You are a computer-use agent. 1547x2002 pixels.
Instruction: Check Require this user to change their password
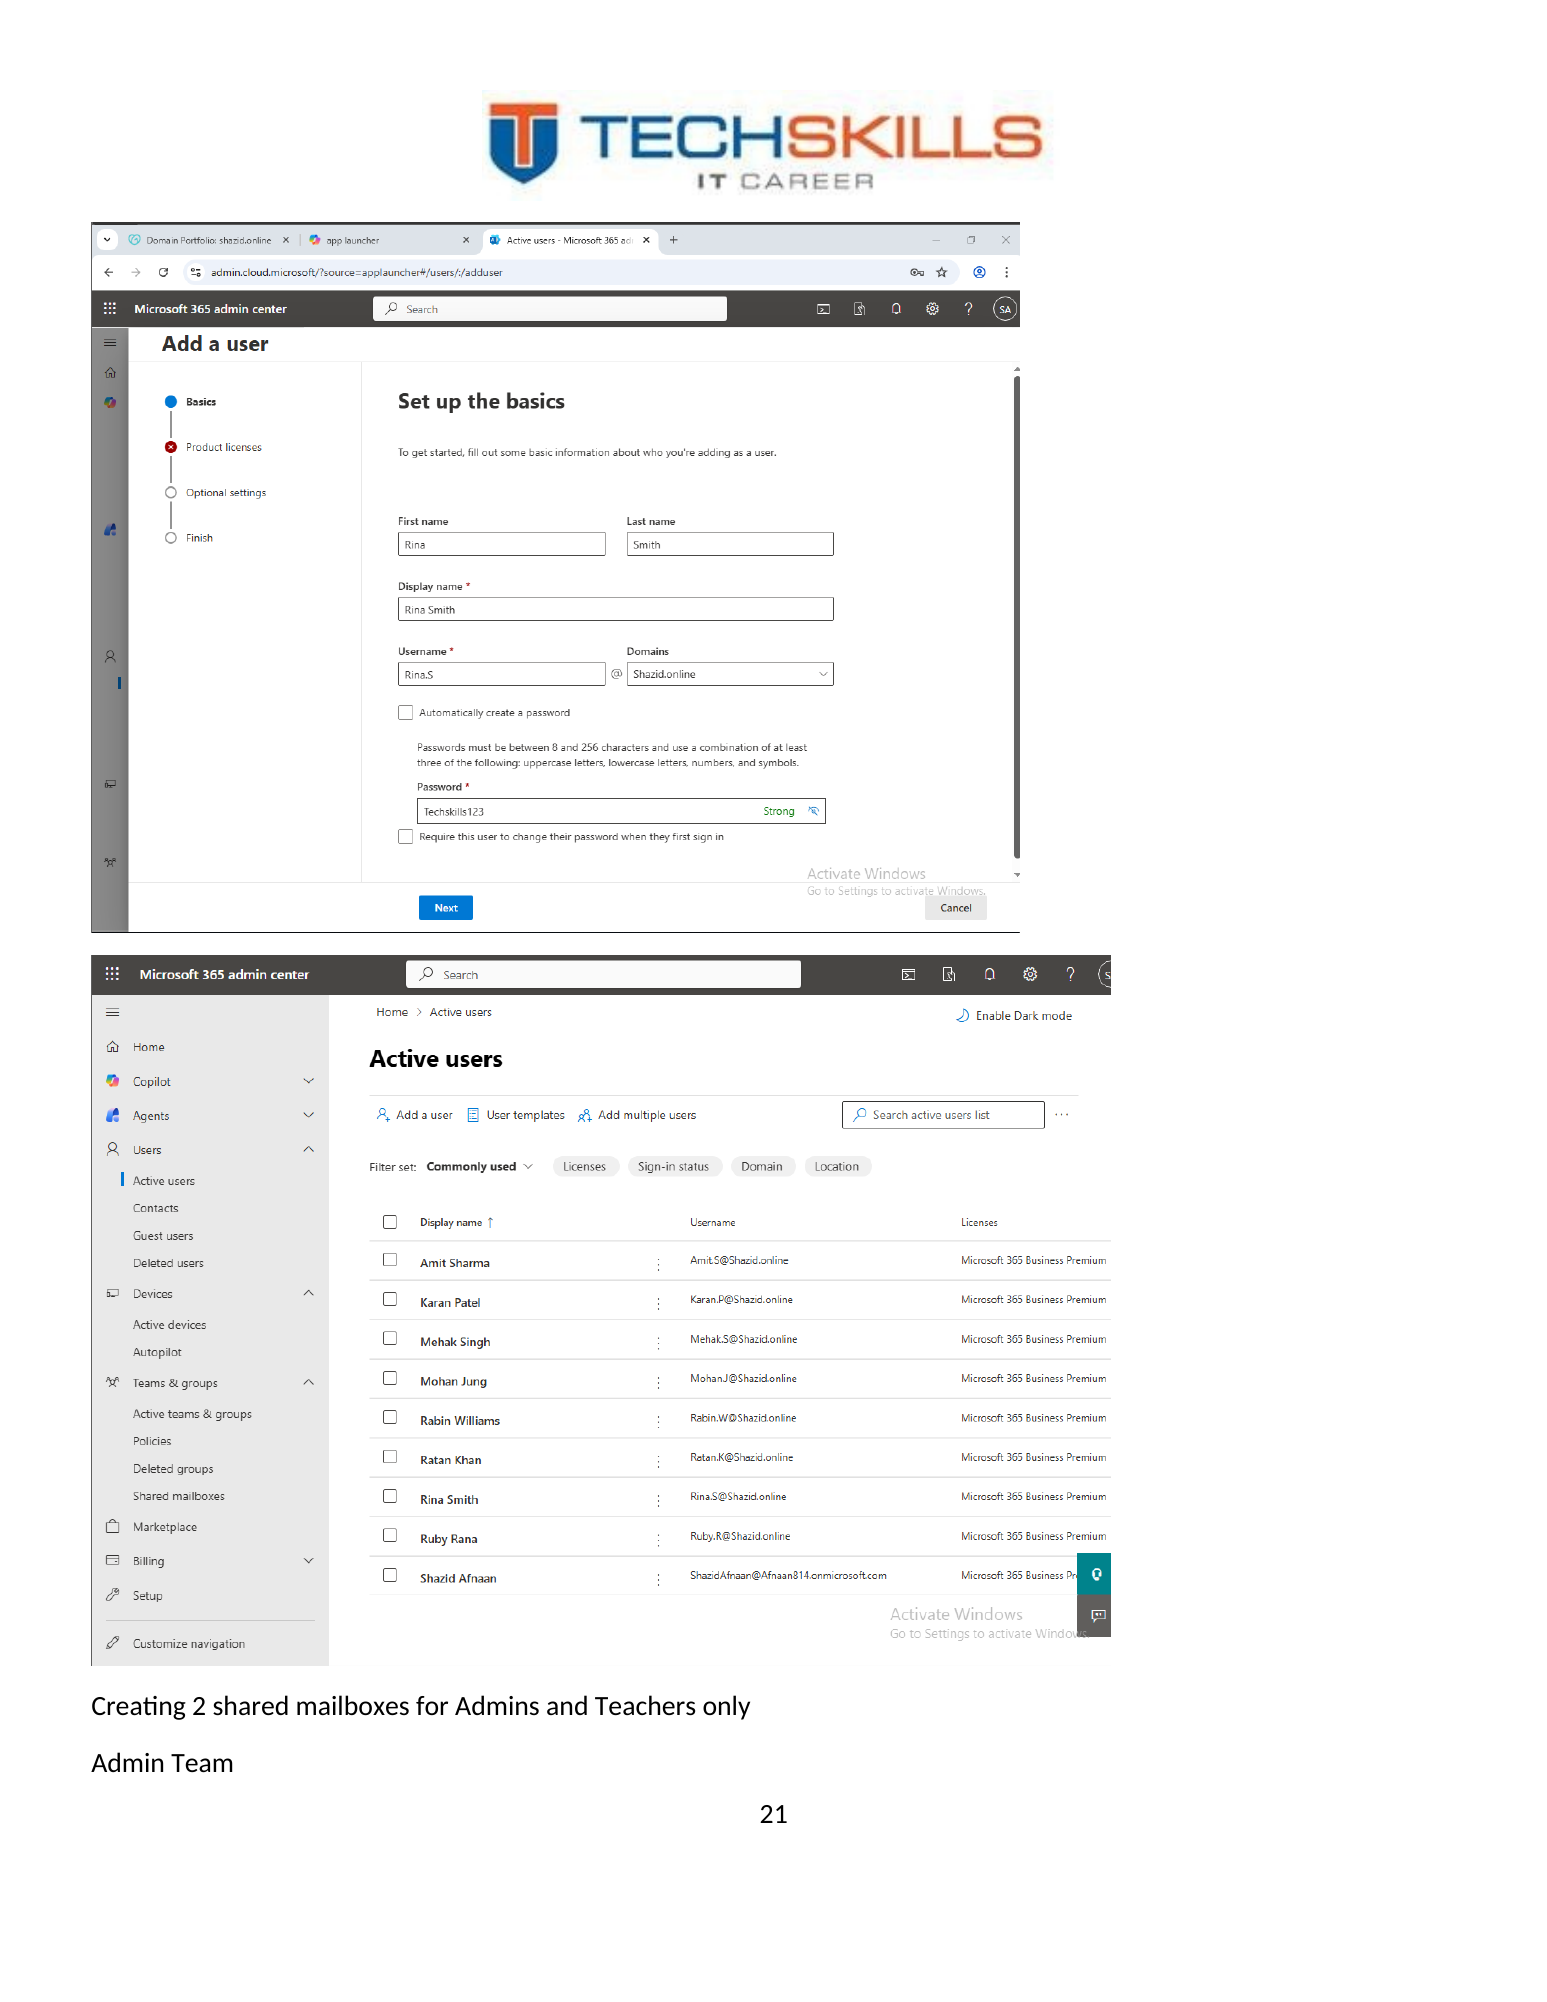[x=405, y=837]
